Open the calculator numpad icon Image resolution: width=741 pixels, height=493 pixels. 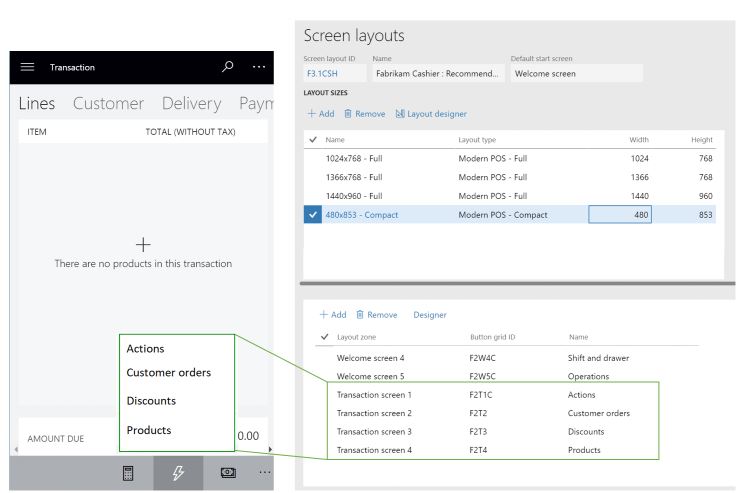tap(128, 473)
